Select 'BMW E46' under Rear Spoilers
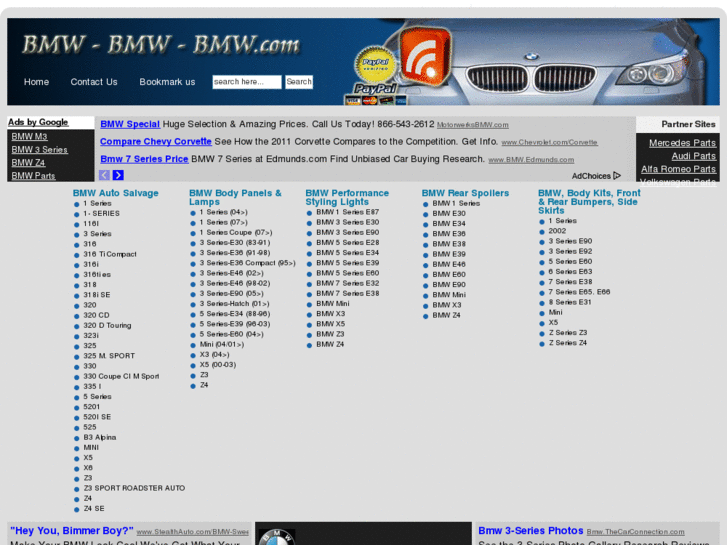The image size is (727, 545). click(449, 264)
